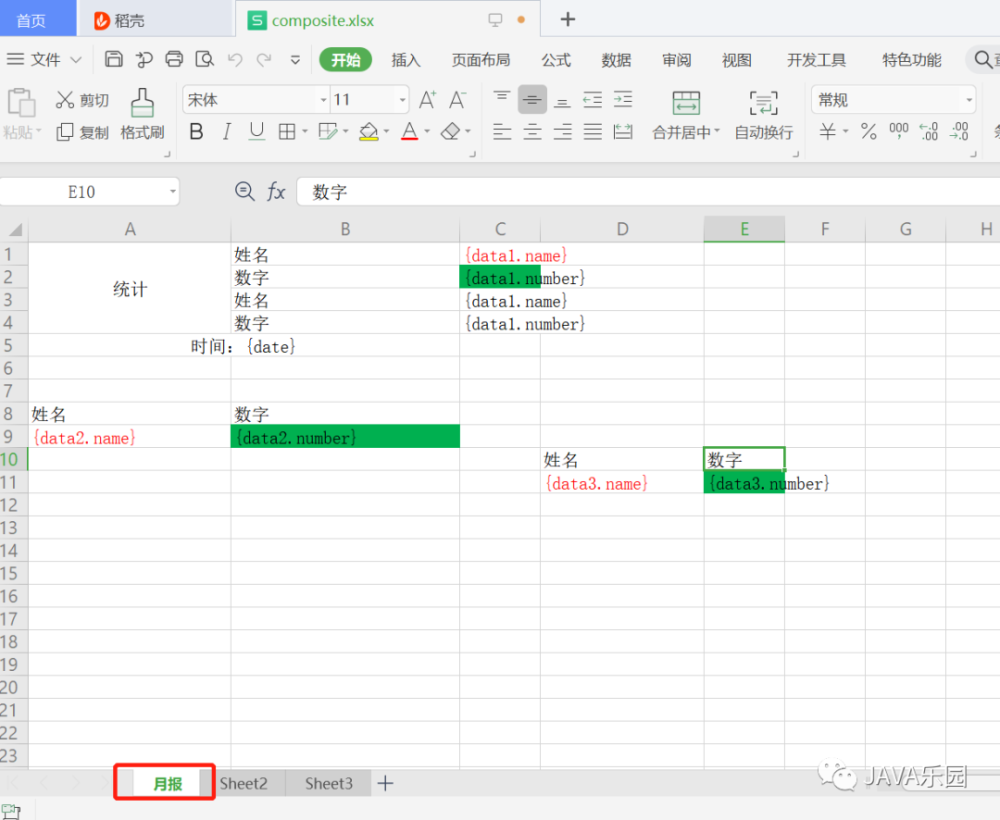Click the fx insert function icon
This screenshot has width=1000, height=820.
(276, 191)
